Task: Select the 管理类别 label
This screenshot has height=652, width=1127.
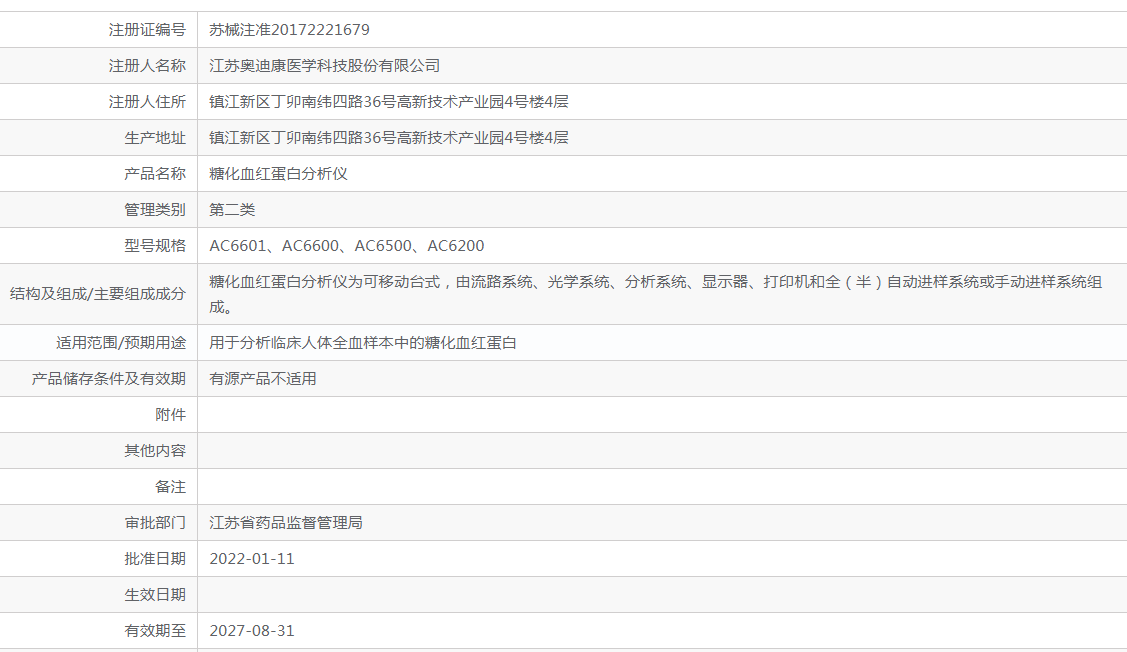Action: click(155, 209)
